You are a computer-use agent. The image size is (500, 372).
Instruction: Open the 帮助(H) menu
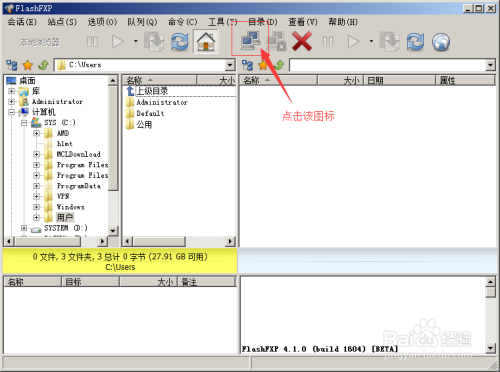pyautogui.click(x=343, y=22)
